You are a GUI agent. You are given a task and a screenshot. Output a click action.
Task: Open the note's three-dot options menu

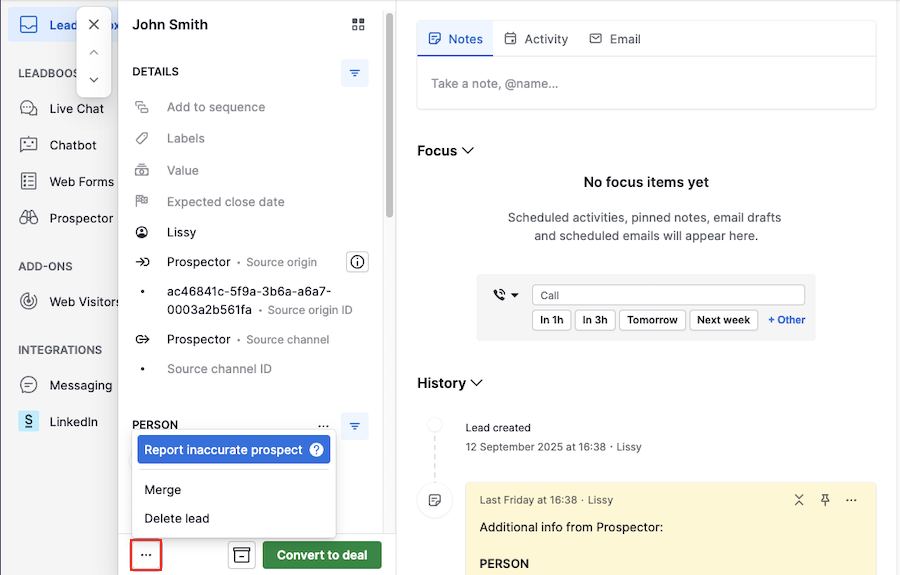point(851,500)
